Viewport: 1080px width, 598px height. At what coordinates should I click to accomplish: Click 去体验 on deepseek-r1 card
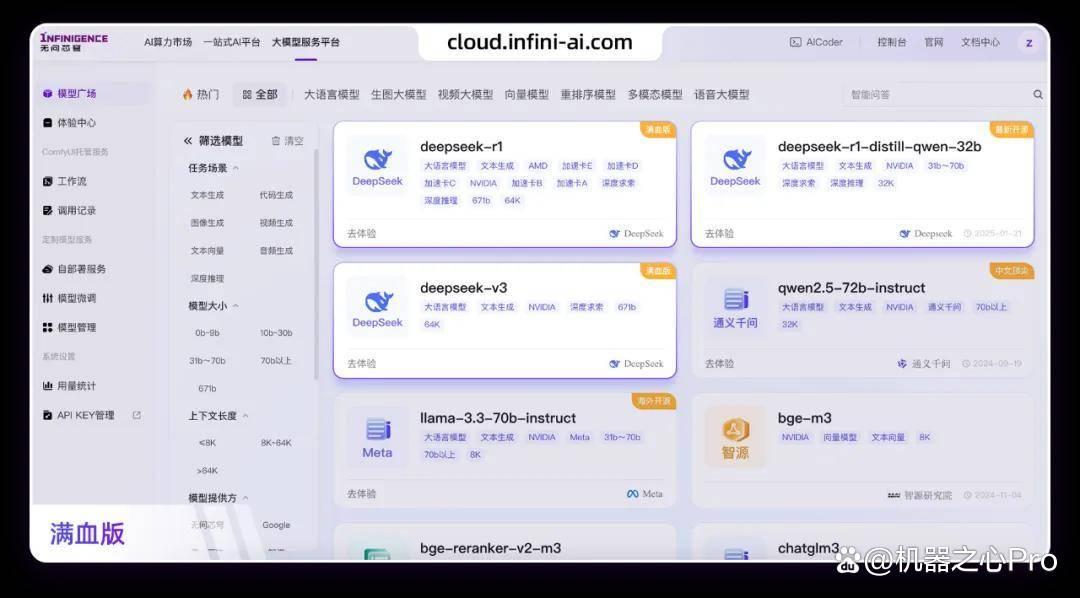[x=362, y=234]
